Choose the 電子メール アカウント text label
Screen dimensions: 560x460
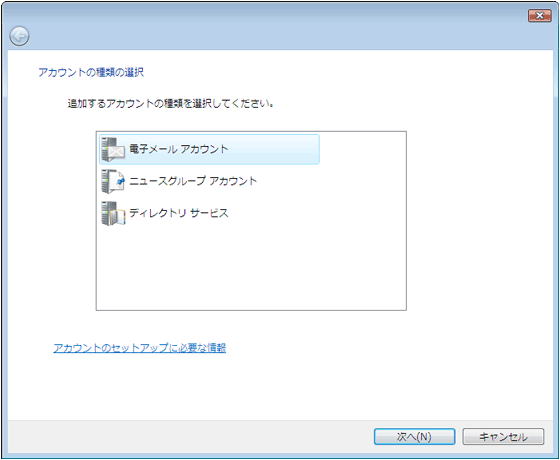[x=179, y=149]
